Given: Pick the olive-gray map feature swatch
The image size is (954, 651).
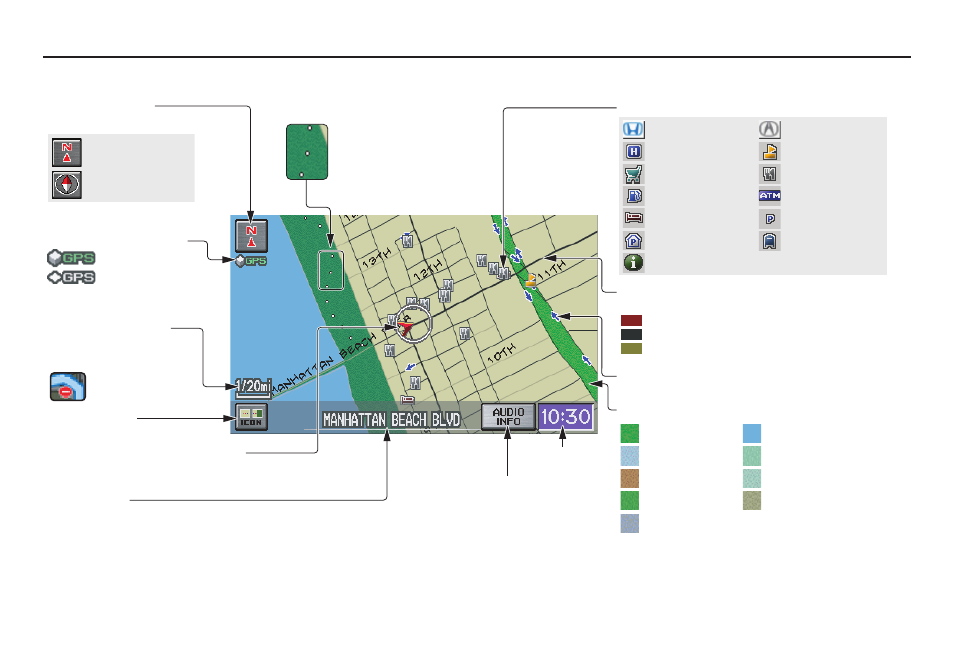Looking at the screenshot, I should pyautogui.click(x=752, y=500).
